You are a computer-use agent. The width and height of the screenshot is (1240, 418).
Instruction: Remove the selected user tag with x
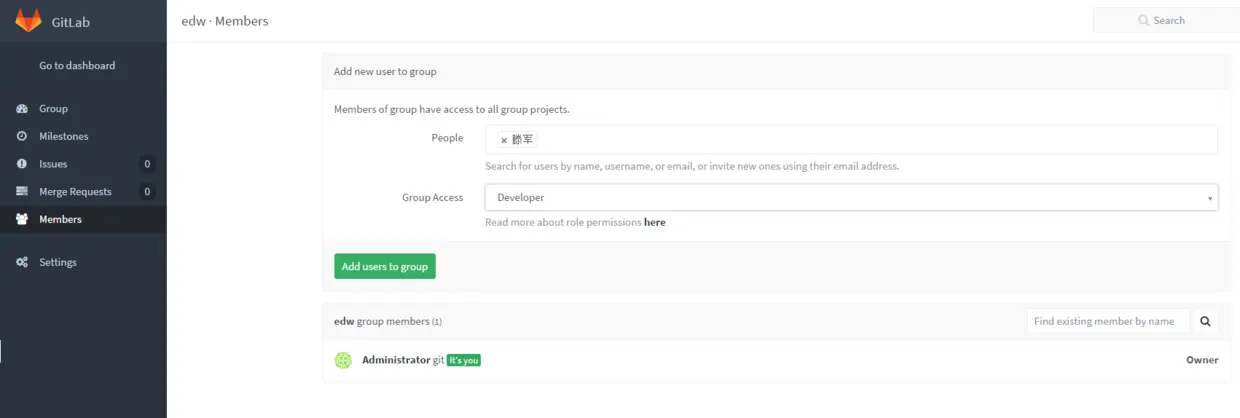[x=504, y=141]
